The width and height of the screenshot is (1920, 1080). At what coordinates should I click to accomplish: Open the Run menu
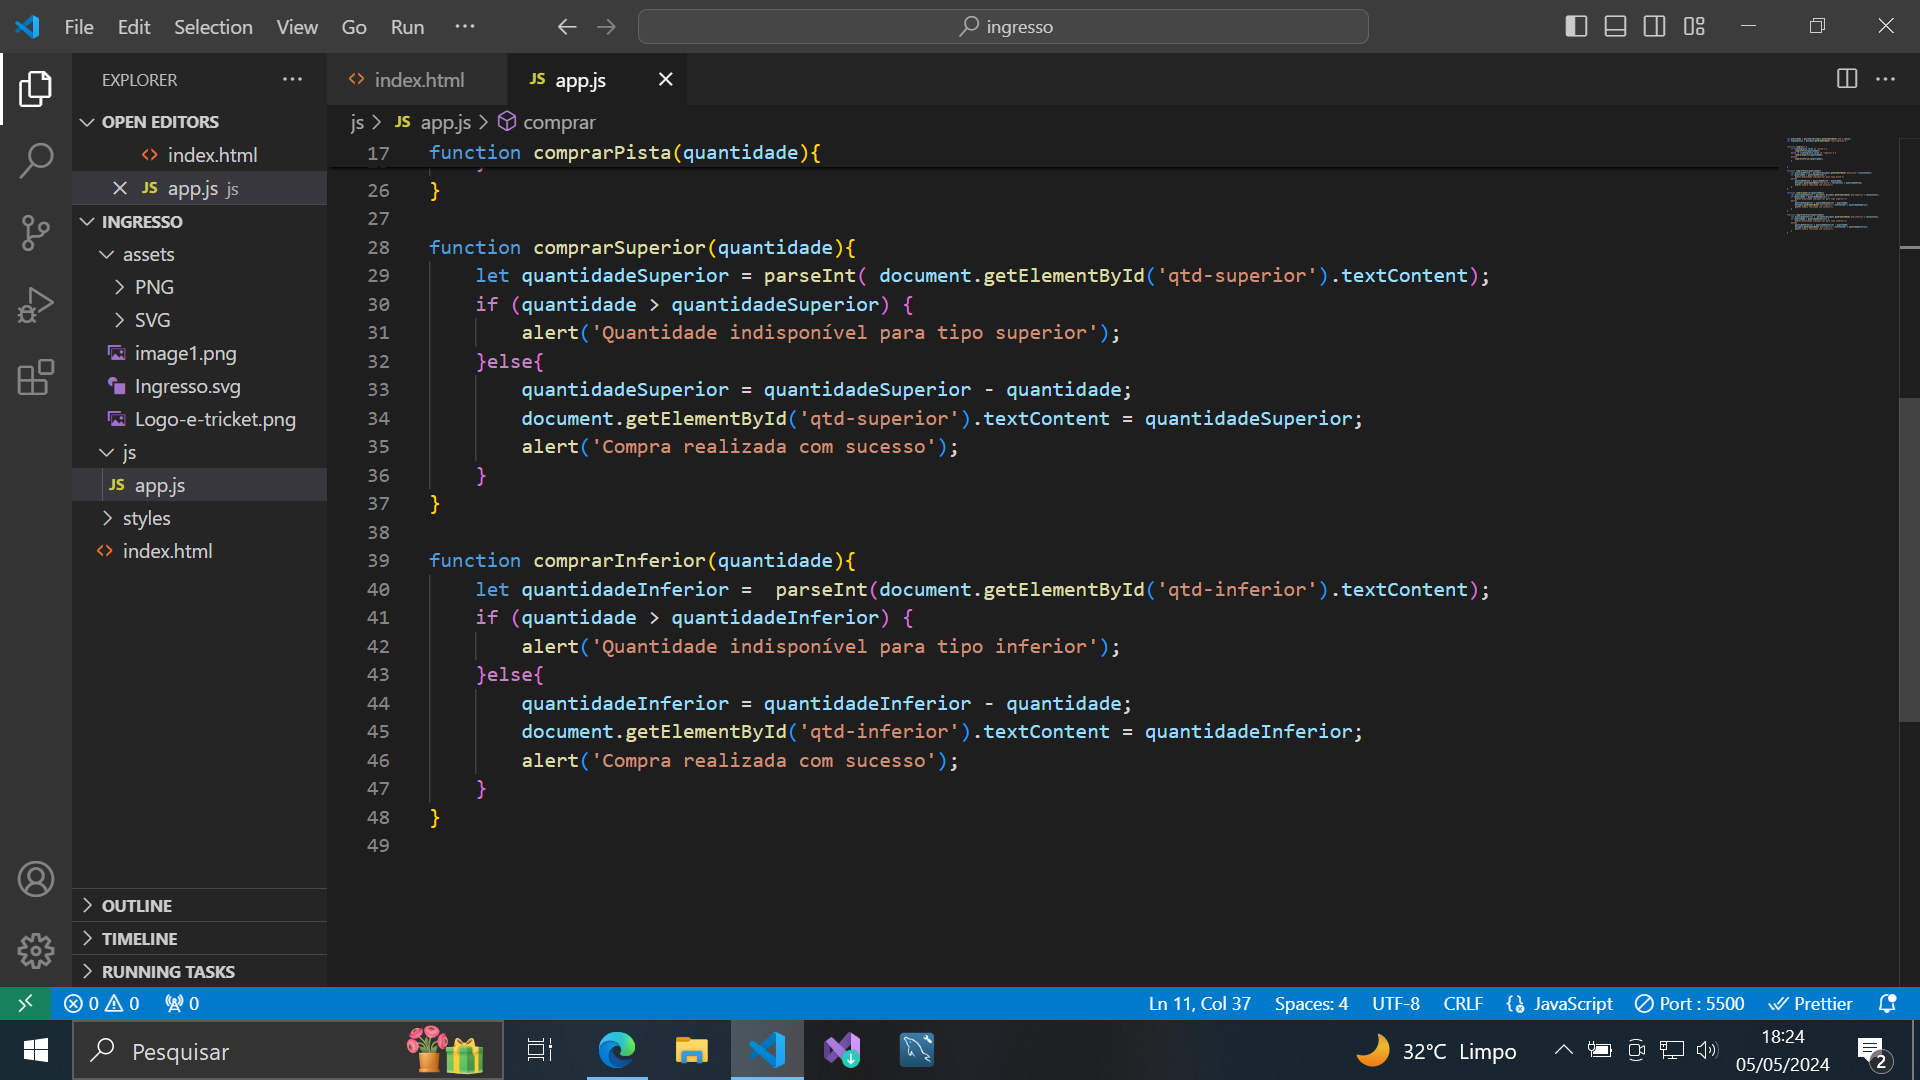click(407, 27)
